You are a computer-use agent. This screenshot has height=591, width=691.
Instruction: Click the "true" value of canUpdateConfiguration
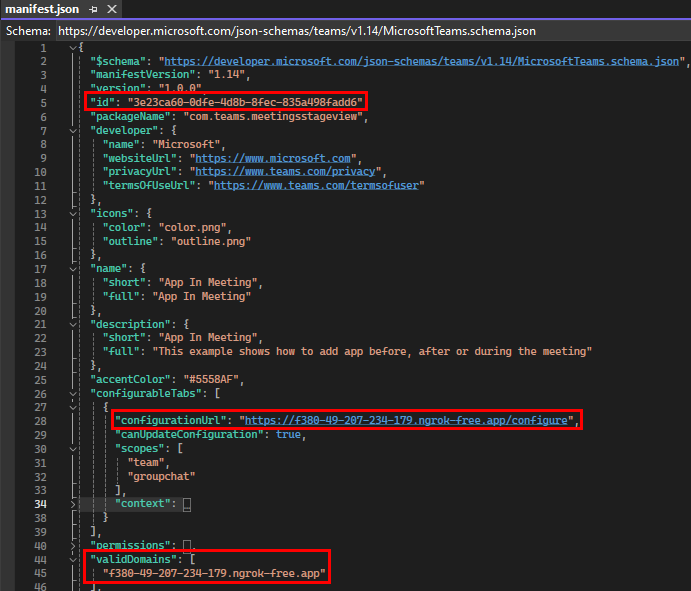288,435
